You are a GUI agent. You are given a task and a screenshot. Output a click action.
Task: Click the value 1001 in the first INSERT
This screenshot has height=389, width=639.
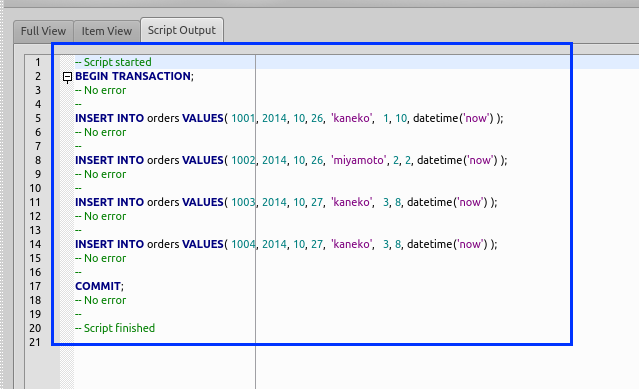coord(243,118)
